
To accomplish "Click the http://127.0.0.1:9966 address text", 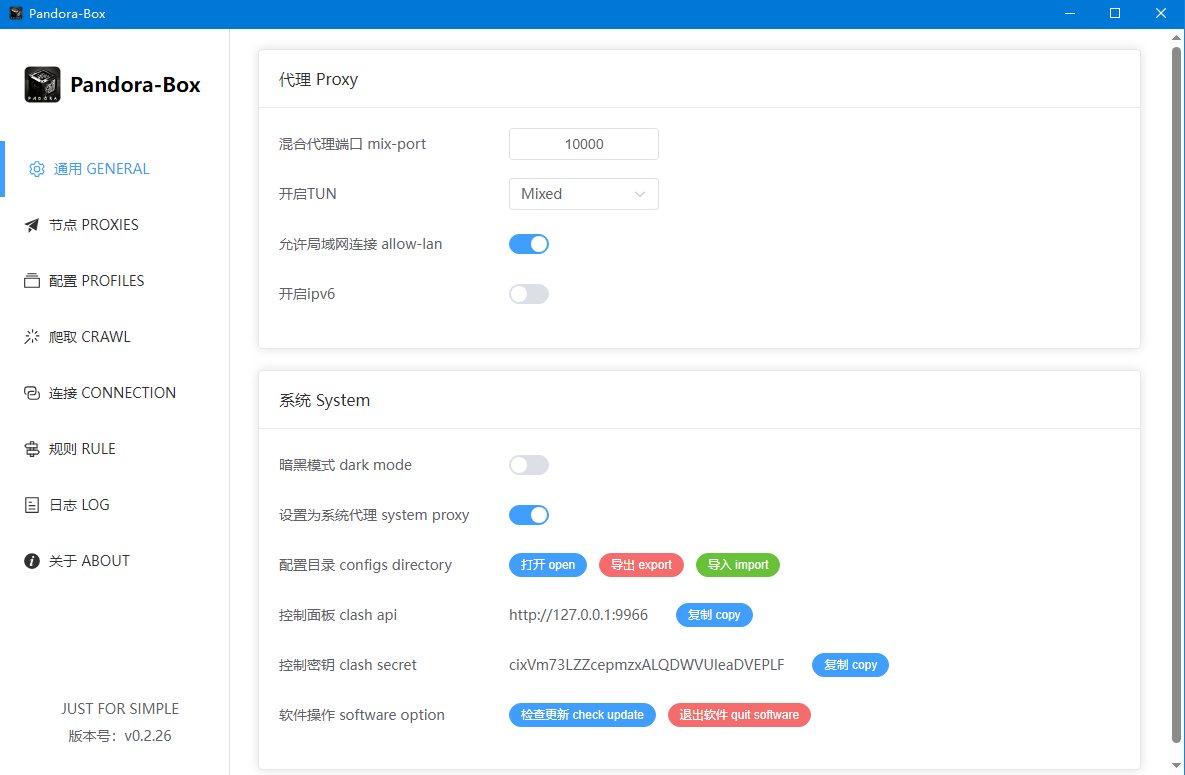I will pyautogui.click(x=578, y=615).
